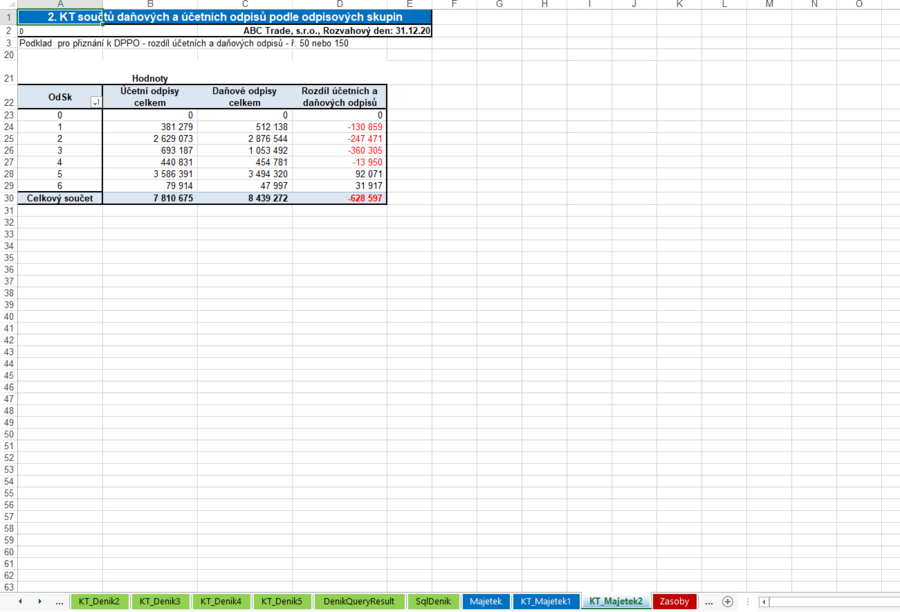Open the blue Majetek sheet tab
The height and width of the screenshot is (612, 900).
(485, 601)
